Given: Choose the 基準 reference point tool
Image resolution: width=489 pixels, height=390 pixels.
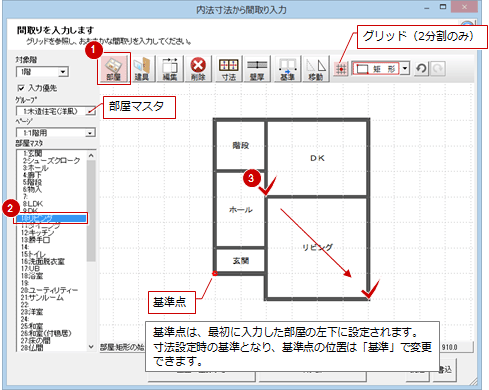Looking at the screenshot, I should (287, 69).
